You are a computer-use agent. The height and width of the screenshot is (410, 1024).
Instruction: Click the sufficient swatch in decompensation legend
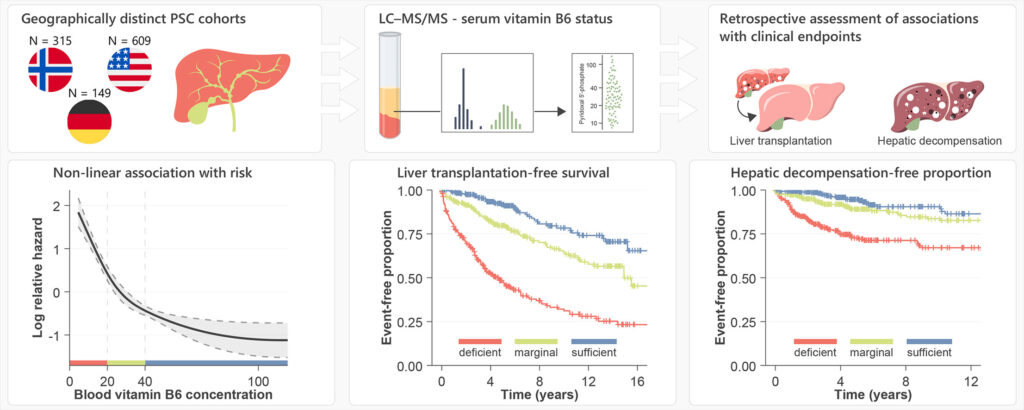click(x=929, y=341)
